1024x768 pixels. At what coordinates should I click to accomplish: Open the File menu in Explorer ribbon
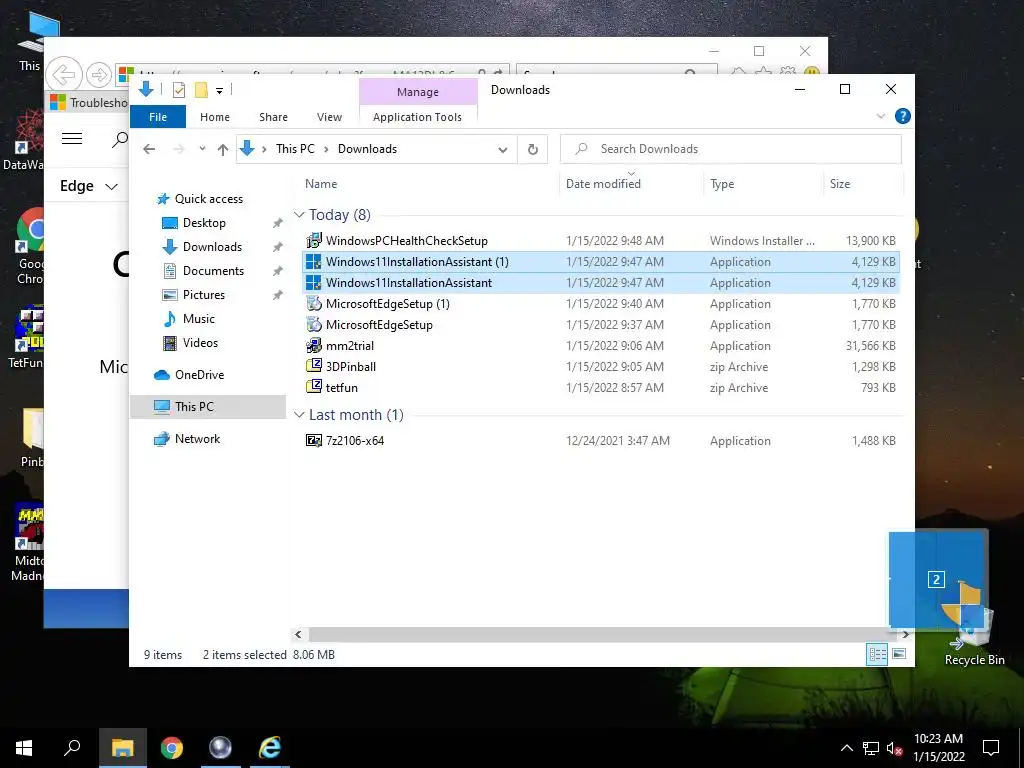pos(157,117)
